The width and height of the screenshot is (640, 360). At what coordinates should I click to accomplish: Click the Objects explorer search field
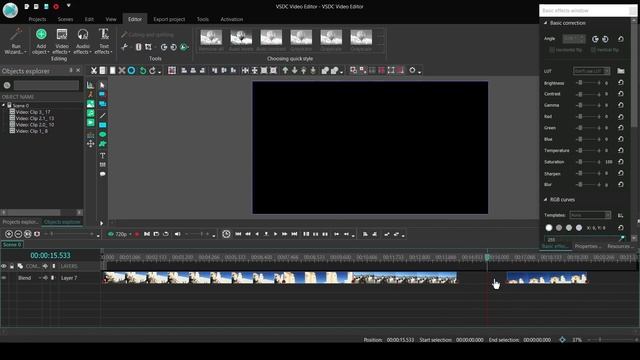(x=46, y=85)
